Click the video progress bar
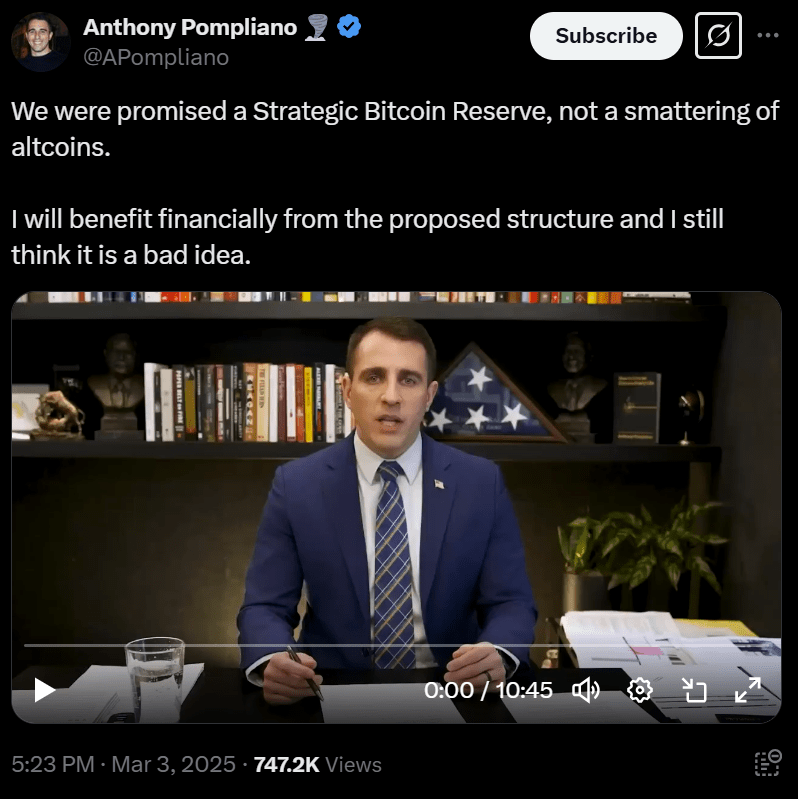 (396, 645)
